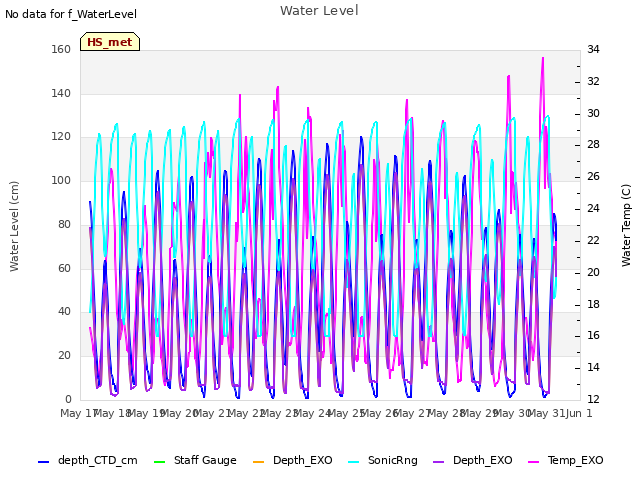
Task: Toggle the Temp_EXO legend entry
Action: 565,460
